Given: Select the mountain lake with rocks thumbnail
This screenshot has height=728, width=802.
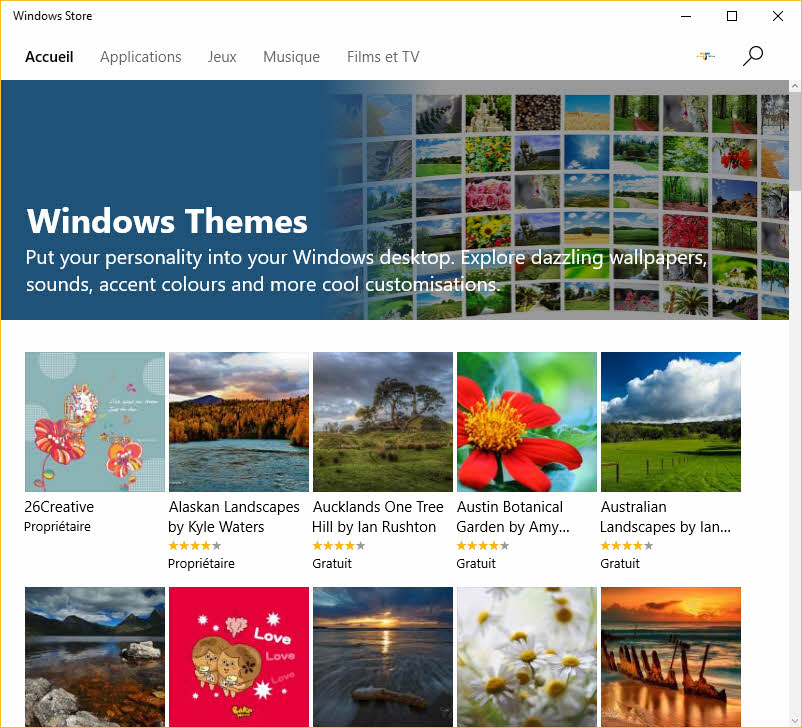Looking at the screenshot, I should tap(95, 657).
